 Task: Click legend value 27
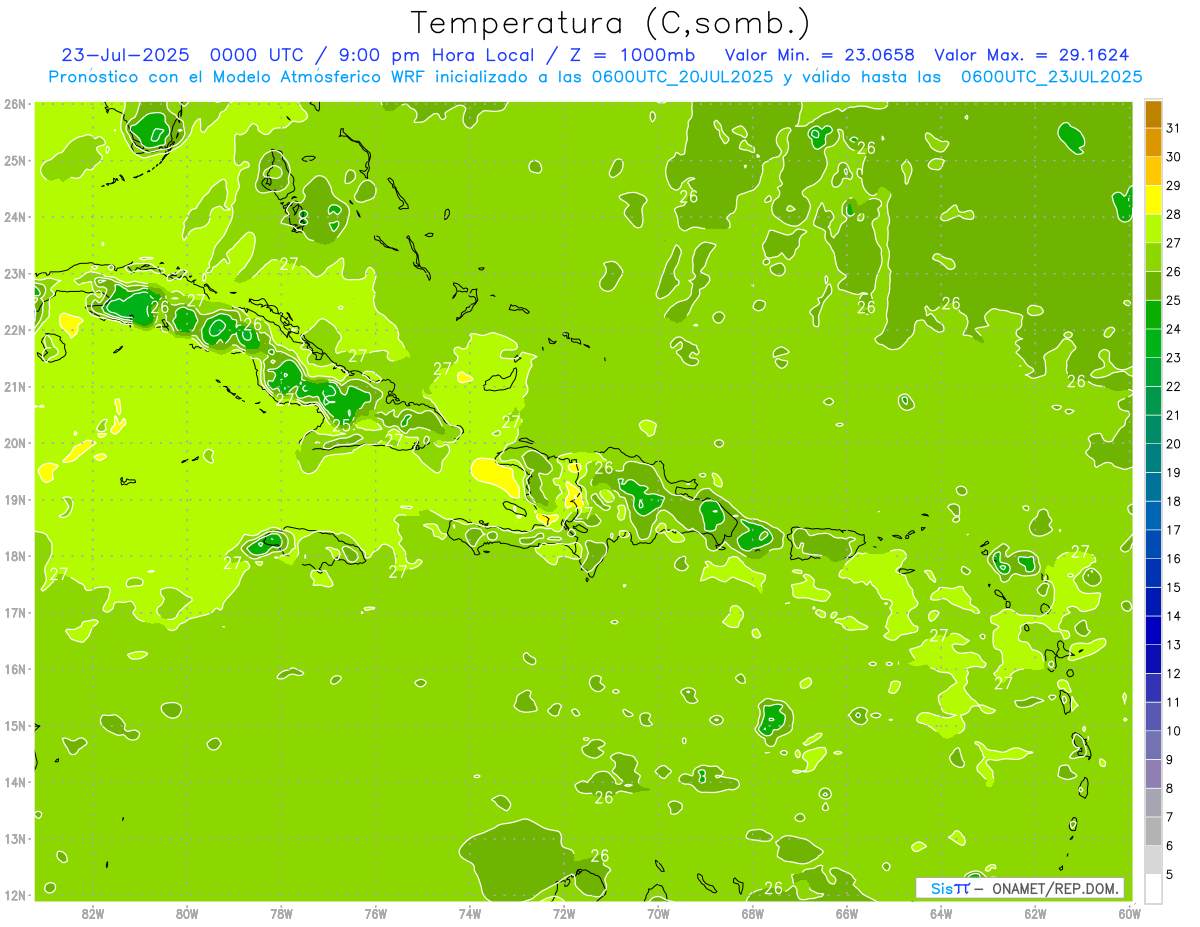pos(1173,243)
